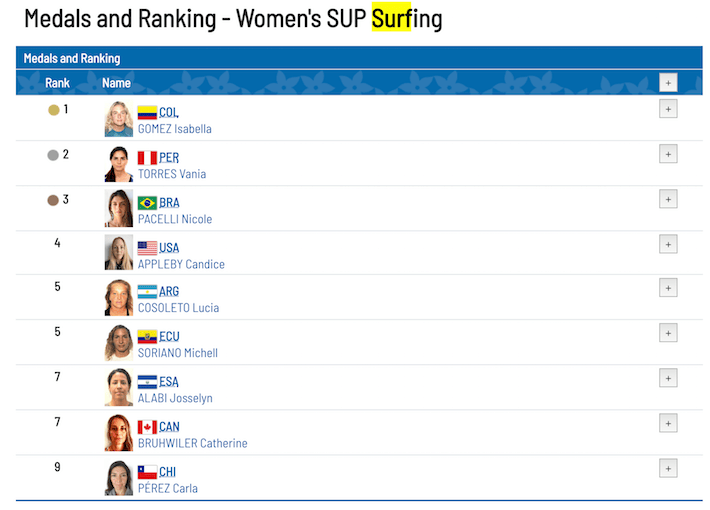Expand all rows using header plus button
Viewport: 710px width, 510px height.
pos(668,83)
